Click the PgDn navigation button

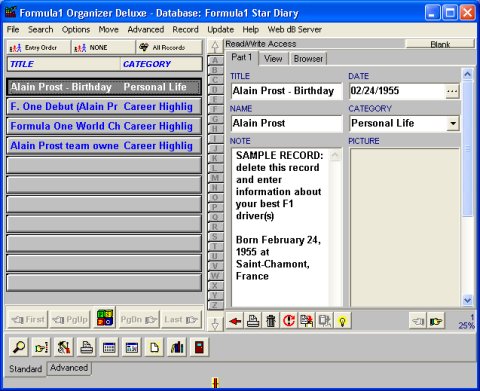[x=139, y=320]
